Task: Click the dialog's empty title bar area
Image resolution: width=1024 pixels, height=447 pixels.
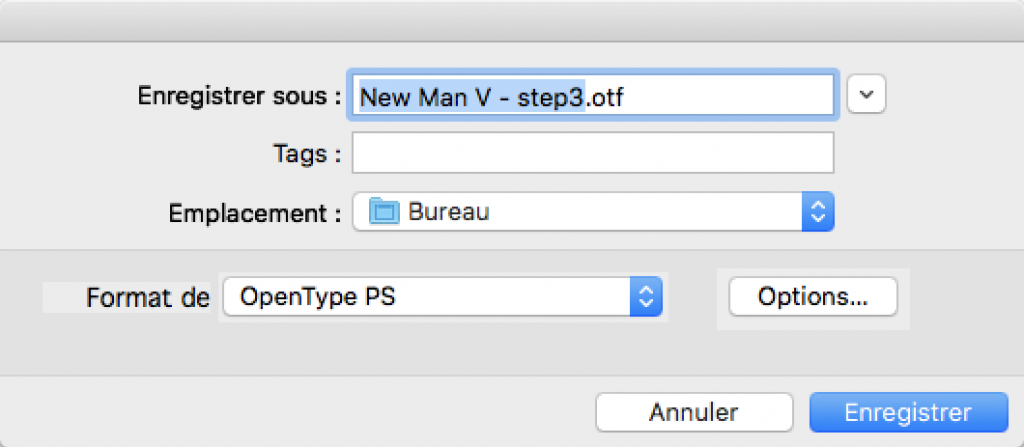Action: pyautogui.click(x=512, y=22)
